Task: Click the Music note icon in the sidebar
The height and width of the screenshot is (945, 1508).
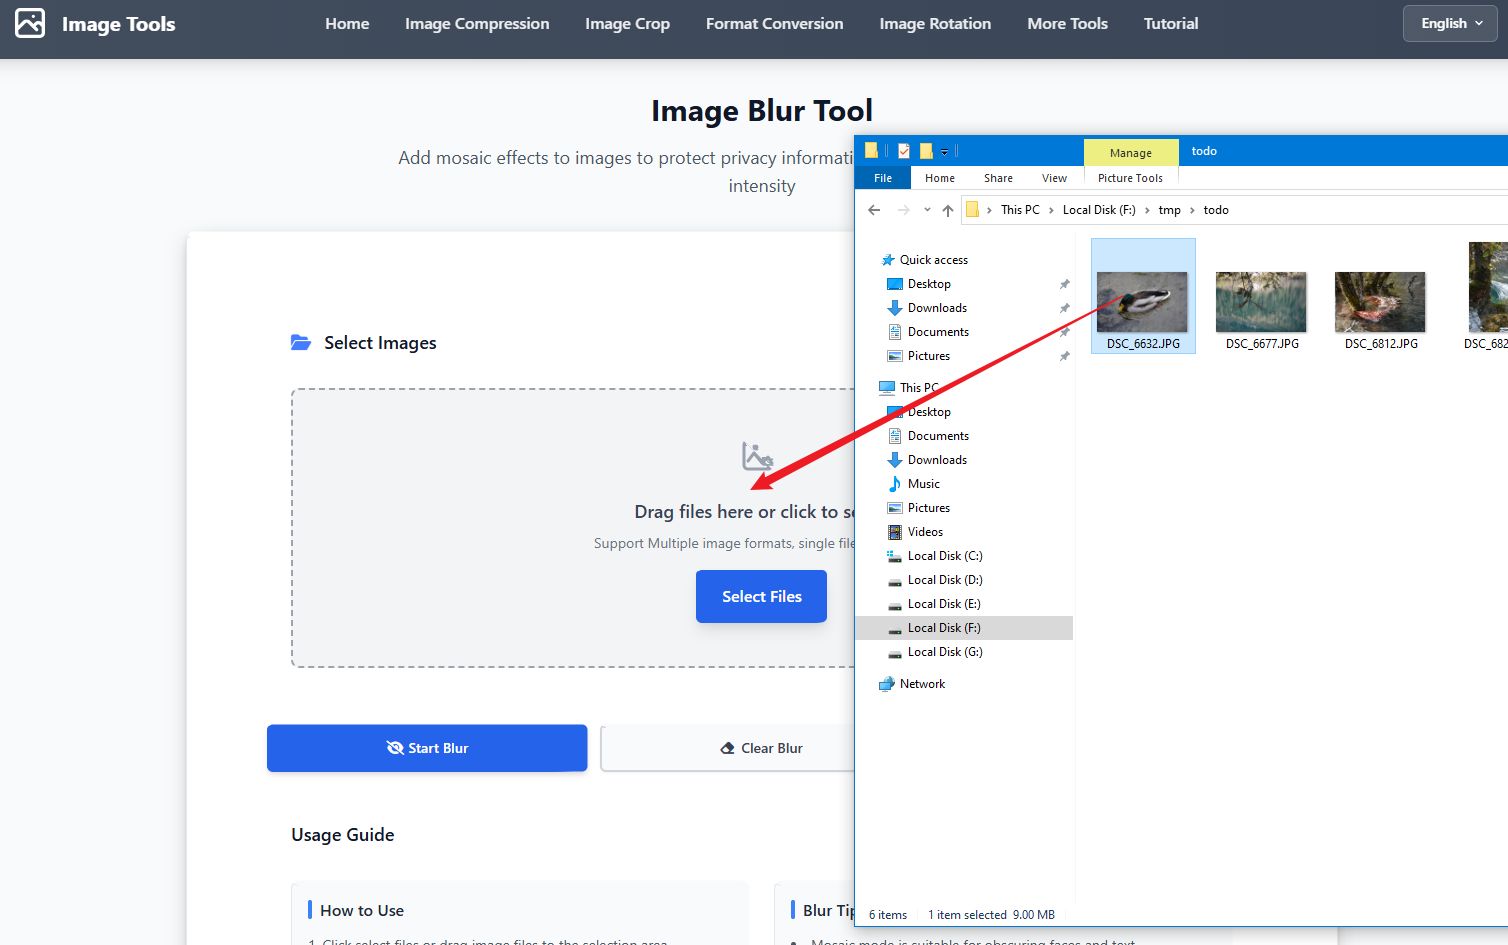Action: pos(895,484)
